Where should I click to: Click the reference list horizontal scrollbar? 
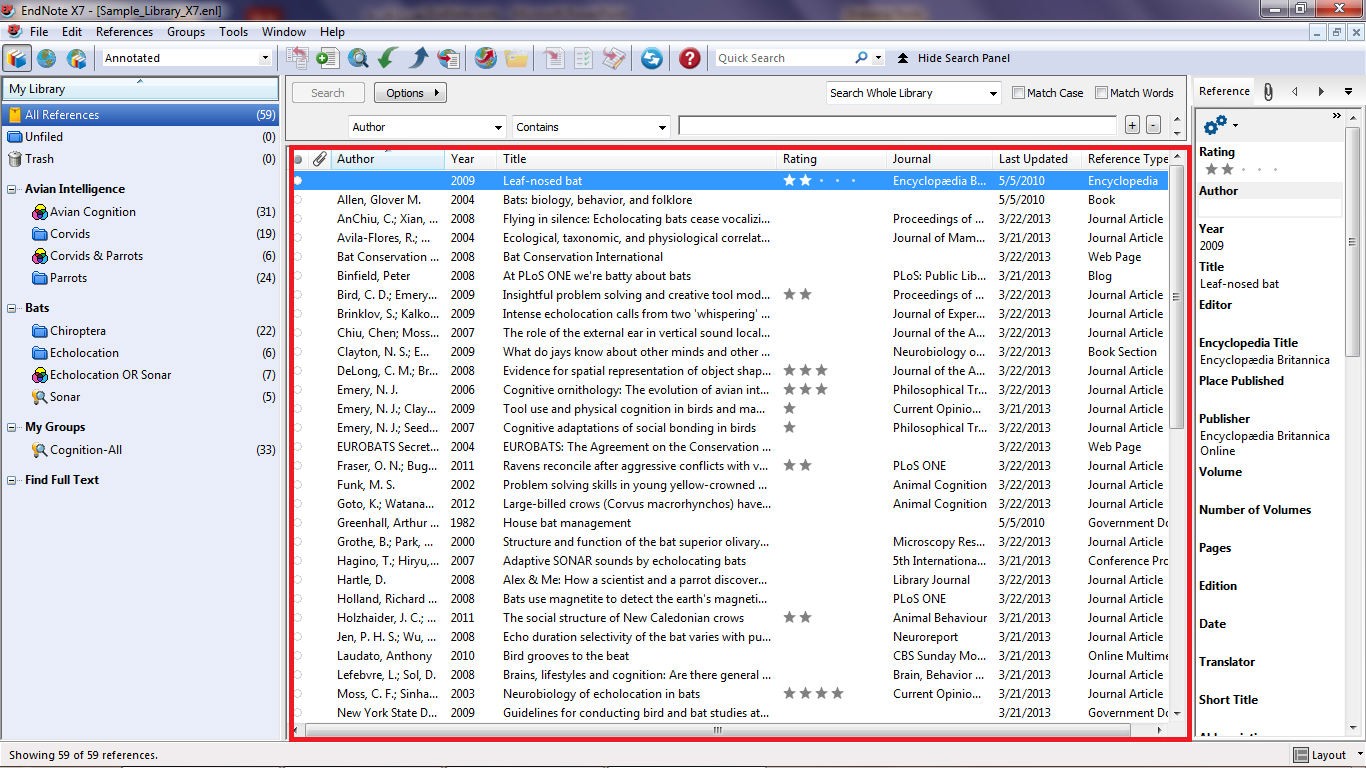[717, 730]
